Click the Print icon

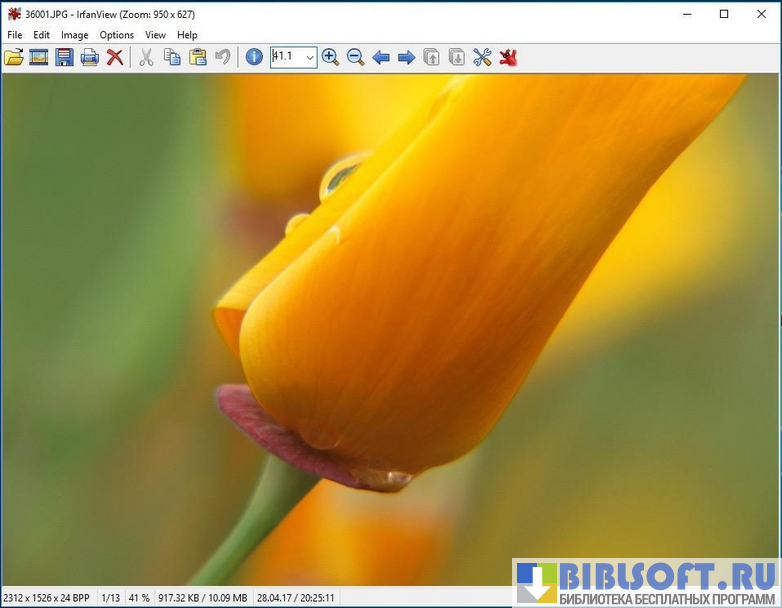pos(89,57)
